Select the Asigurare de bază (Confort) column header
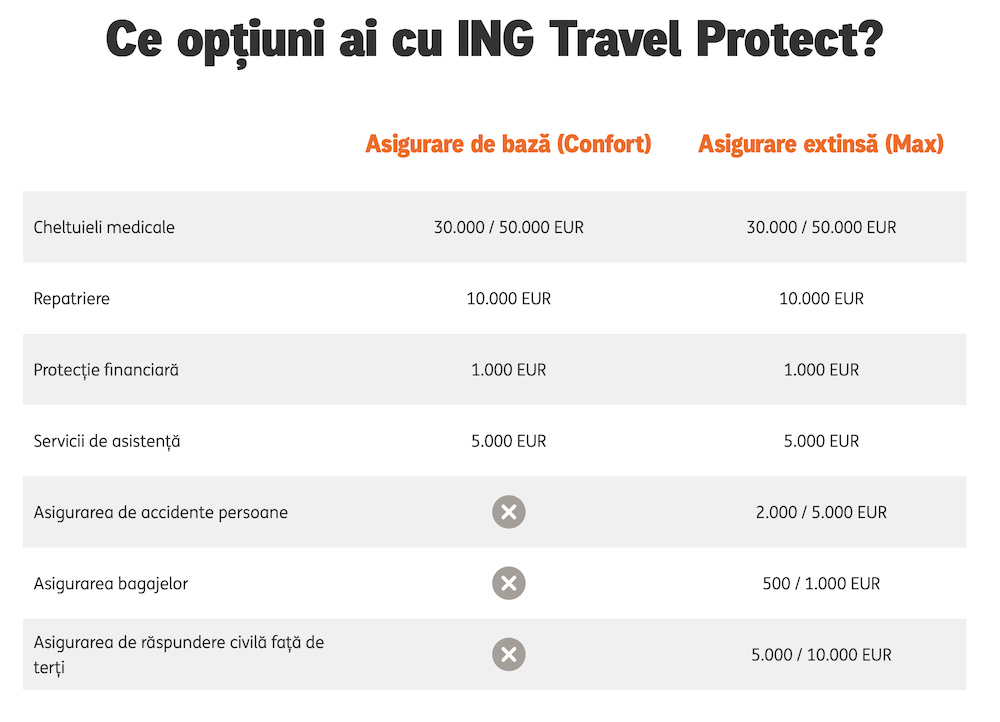Screen dimensions: 1000x722 [508, 144]
